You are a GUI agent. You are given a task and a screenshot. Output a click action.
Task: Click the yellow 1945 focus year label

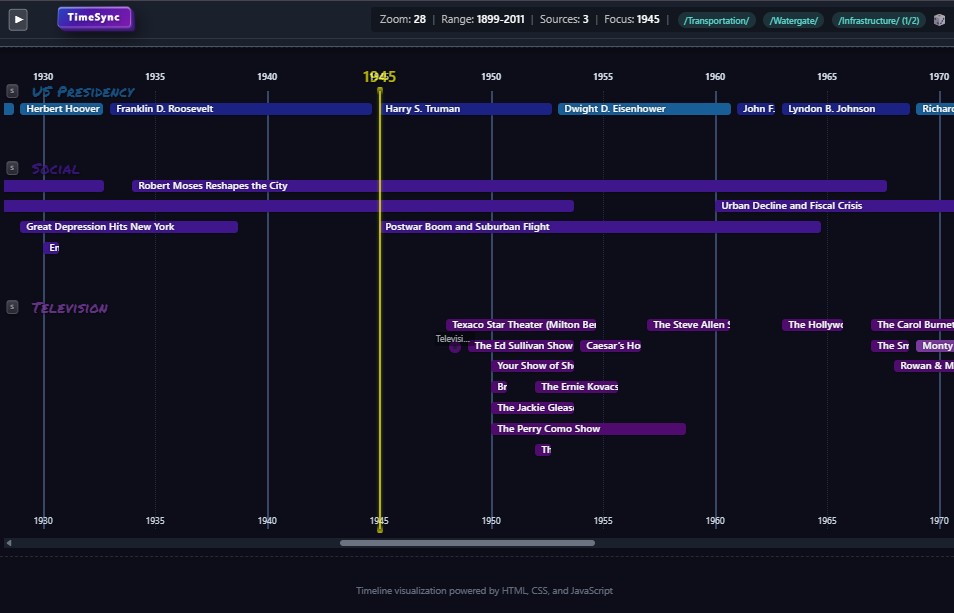point(379,77)
